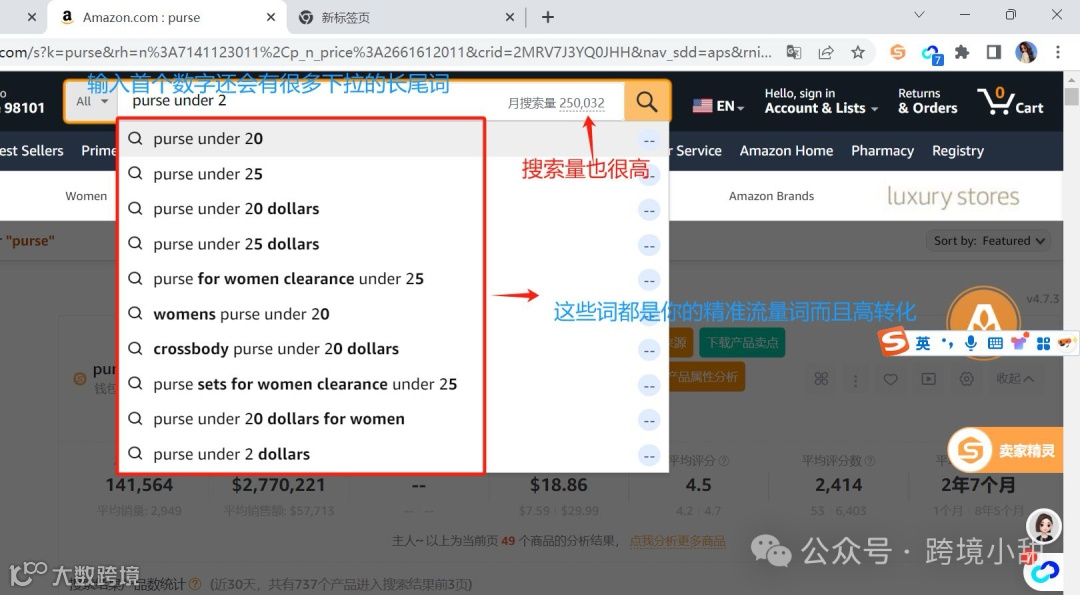Click the heart favorite icon in plugin panel
The image size is (1080, 595).
891,379
